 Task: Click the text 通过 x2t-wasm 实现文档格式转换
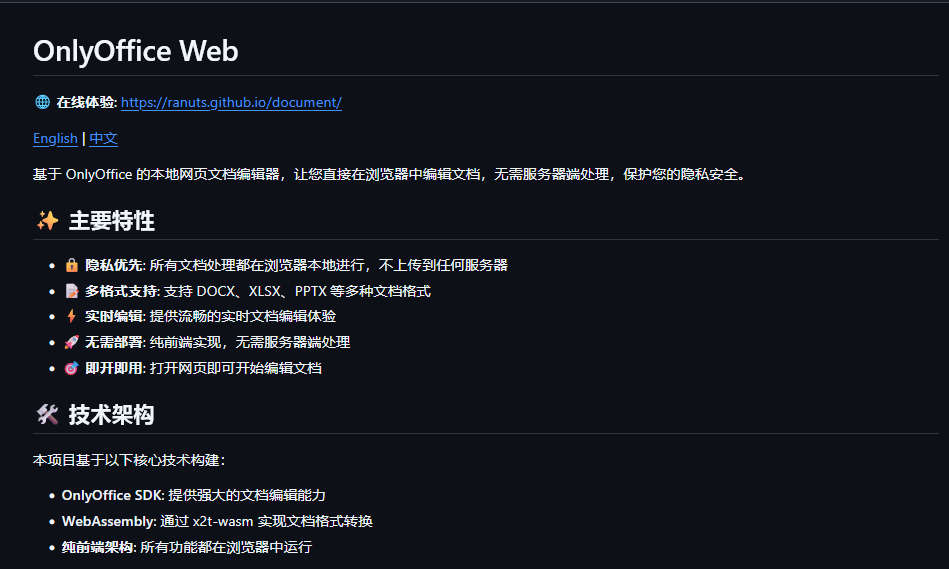click(266, 521)
